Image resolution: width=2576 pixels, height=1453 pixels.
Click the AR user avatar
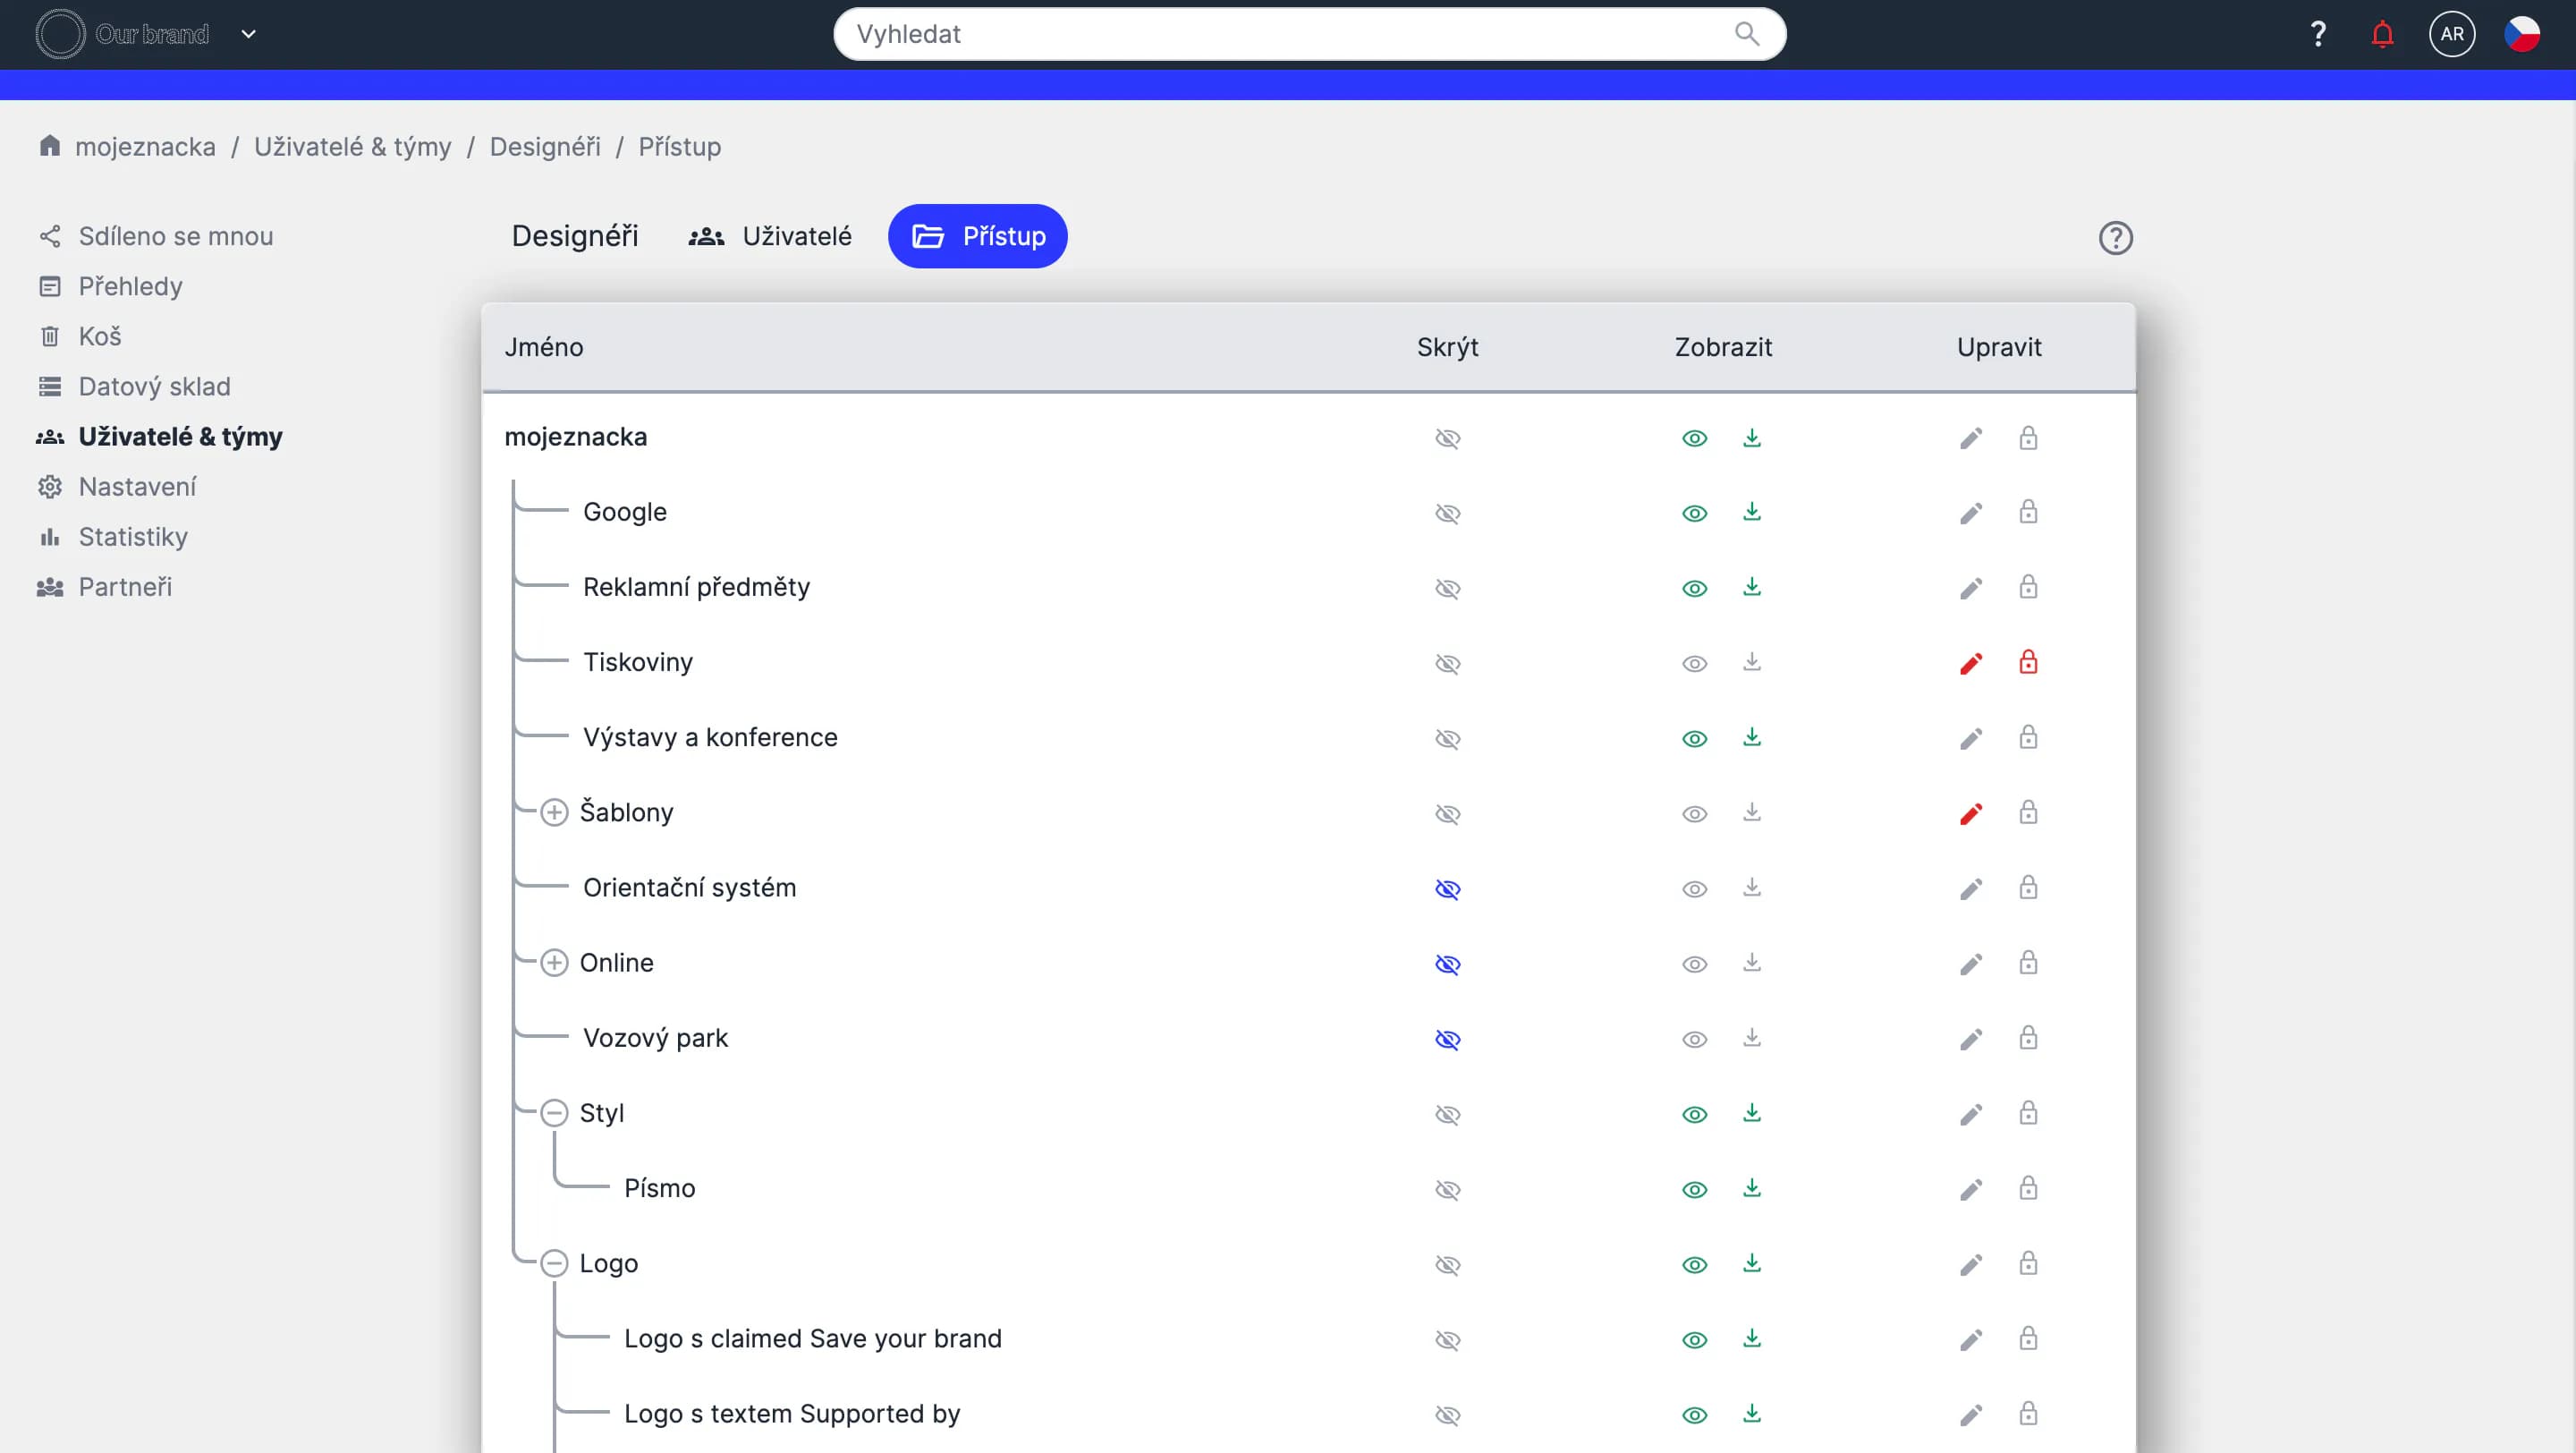2451,34
